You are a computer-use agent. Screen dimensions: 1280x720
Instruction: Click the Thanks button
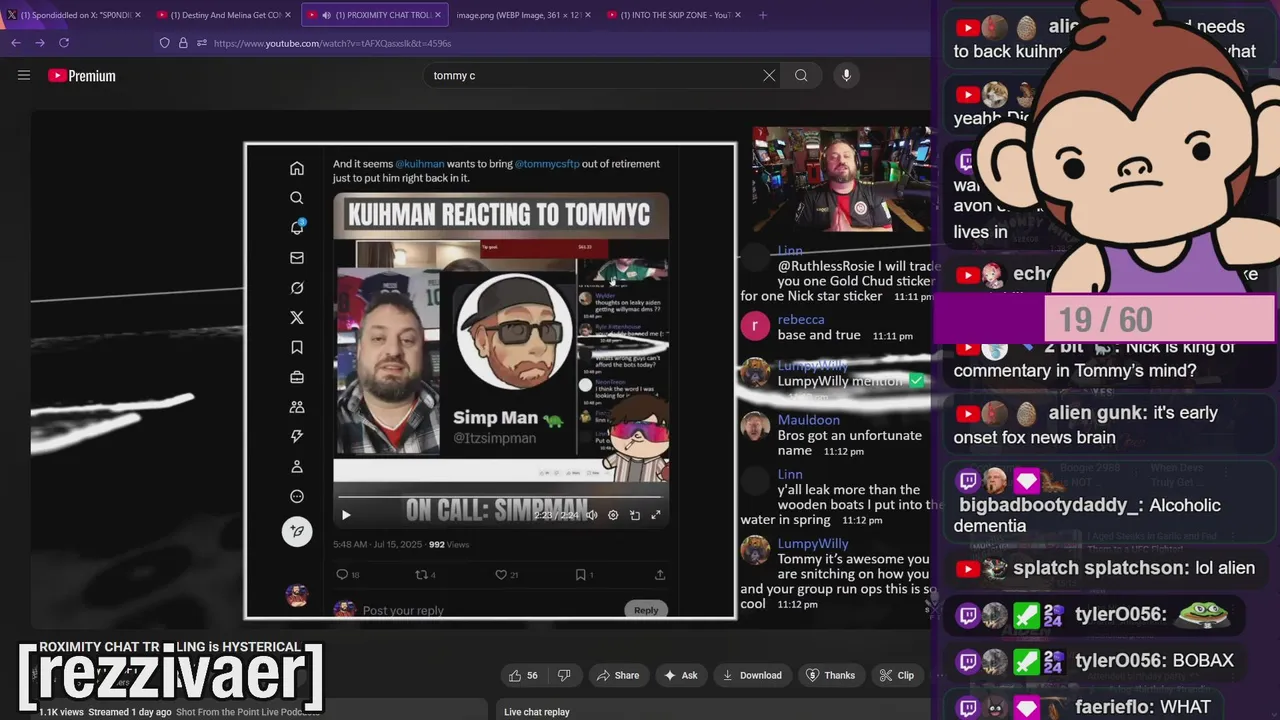point(830,675)
